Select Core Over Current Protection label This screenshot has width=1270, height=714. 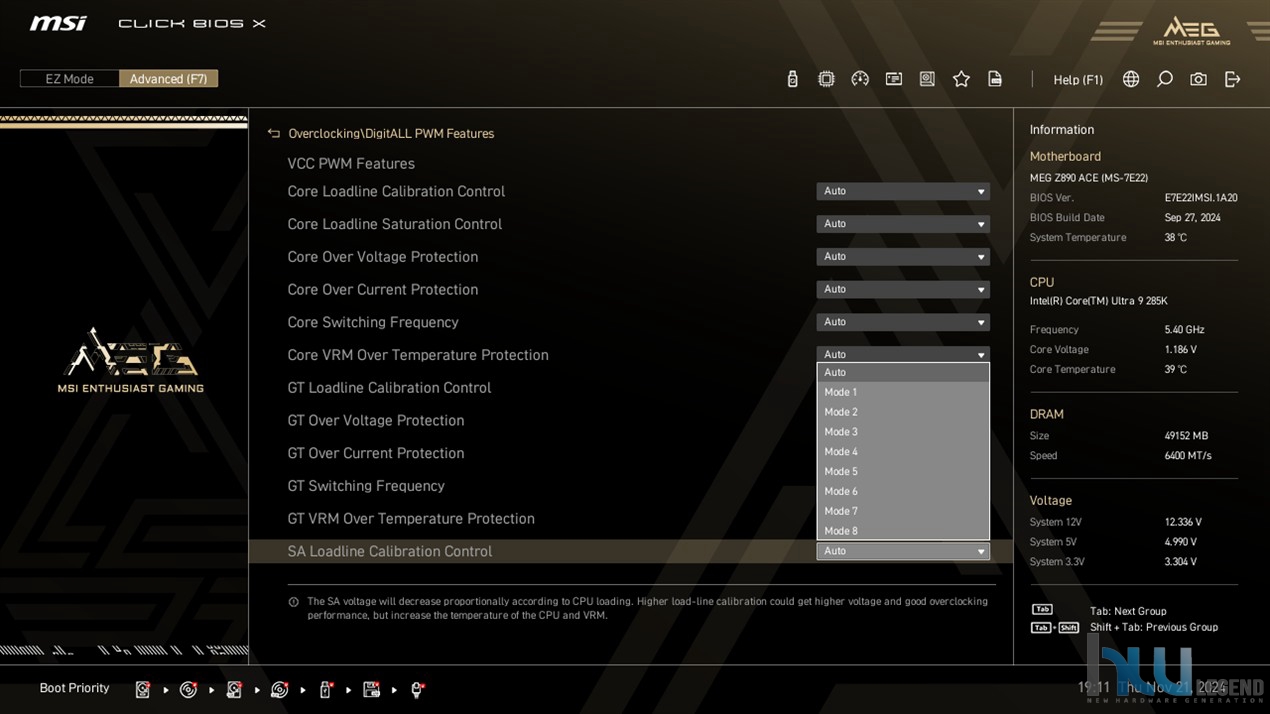pyautogui.click(x=383, y=290)
